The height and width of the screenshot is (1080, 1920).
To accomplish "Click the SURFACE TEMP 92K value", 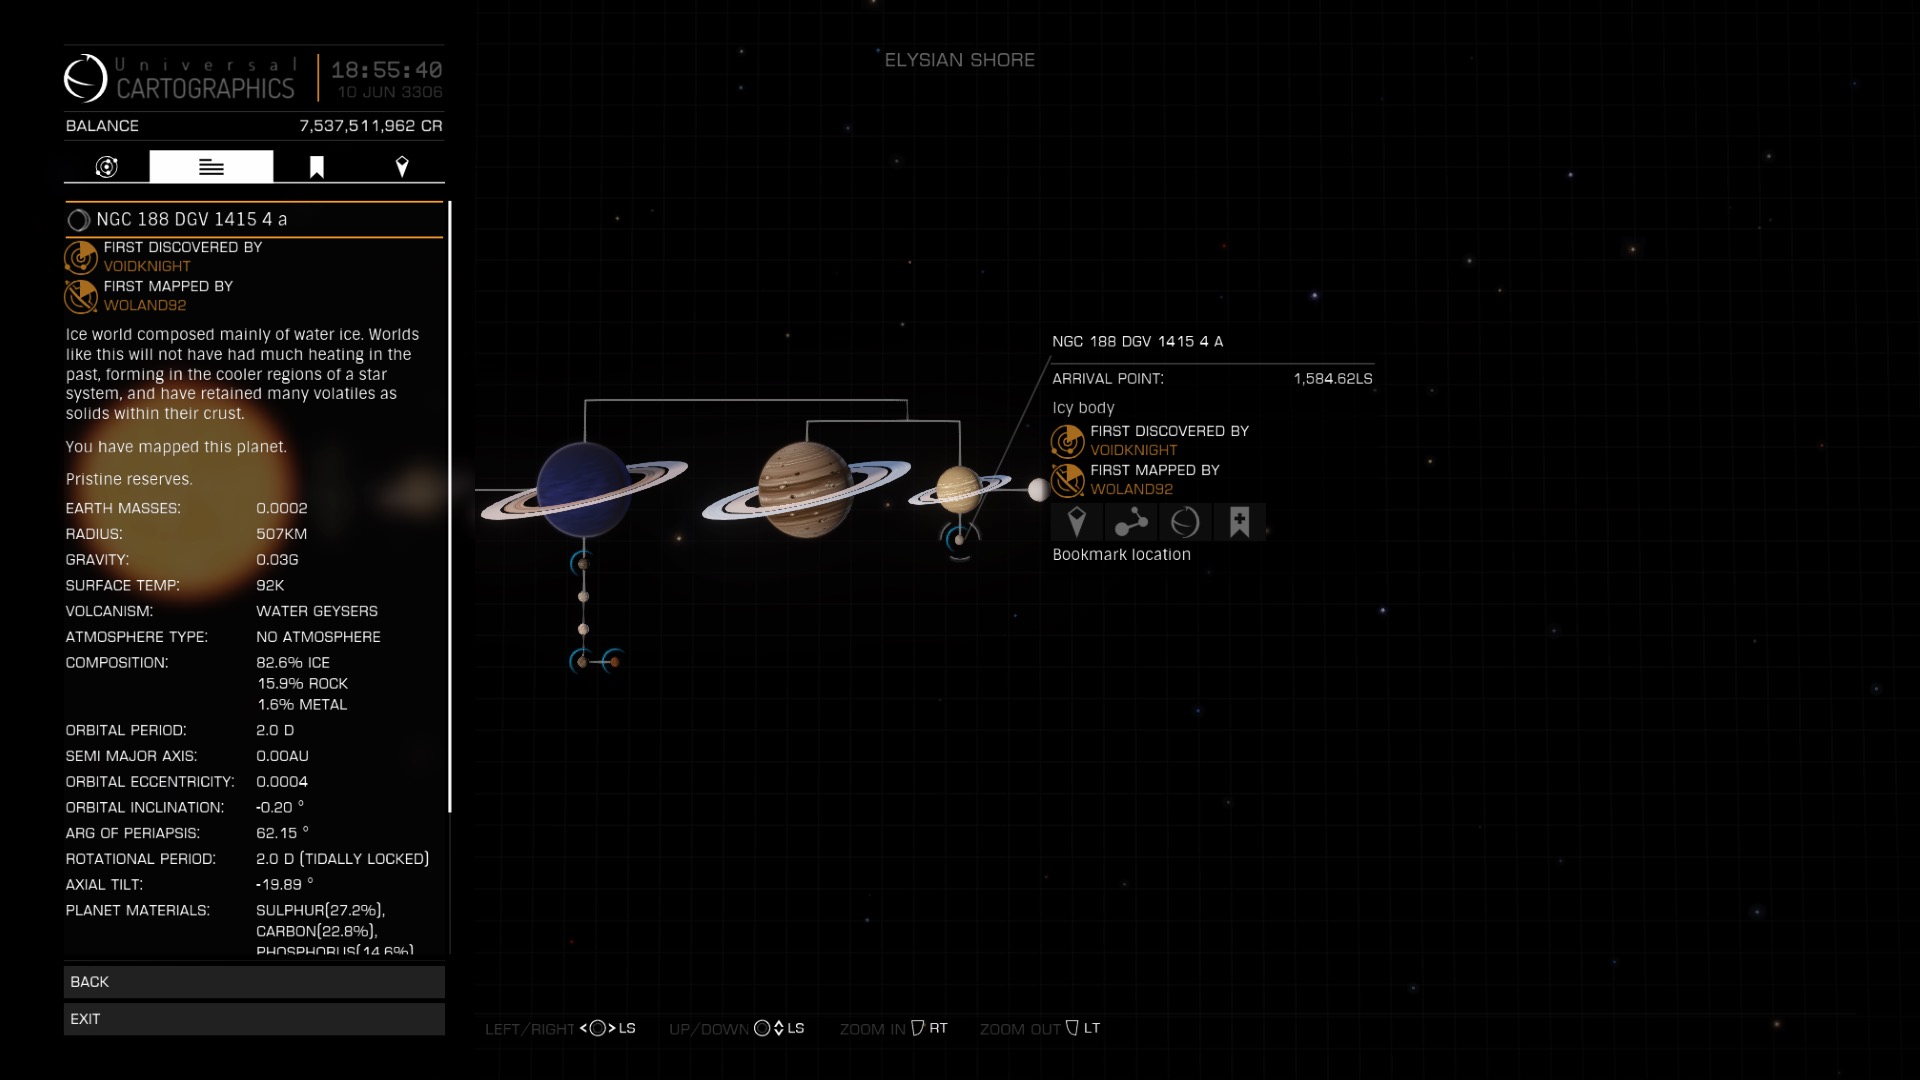I will click(x=270, y=586).
